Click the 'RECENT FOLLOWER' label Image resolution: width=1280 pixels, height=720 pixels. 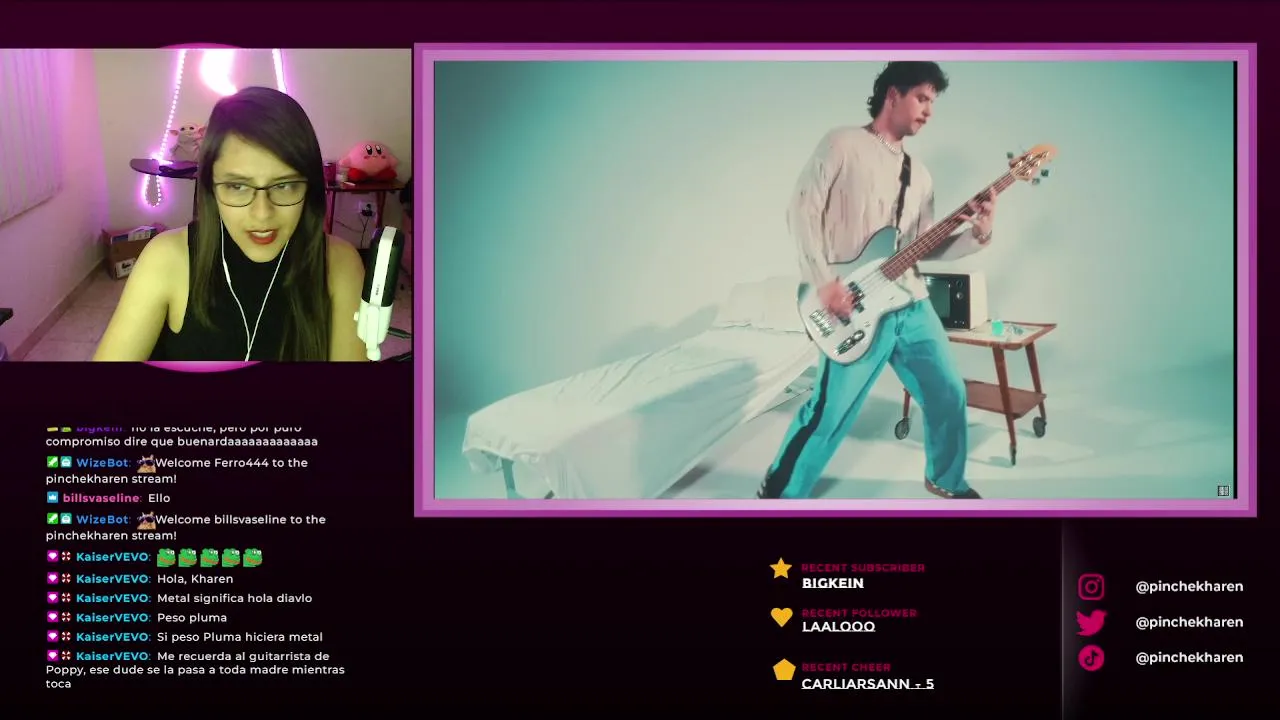pos(859,613)
